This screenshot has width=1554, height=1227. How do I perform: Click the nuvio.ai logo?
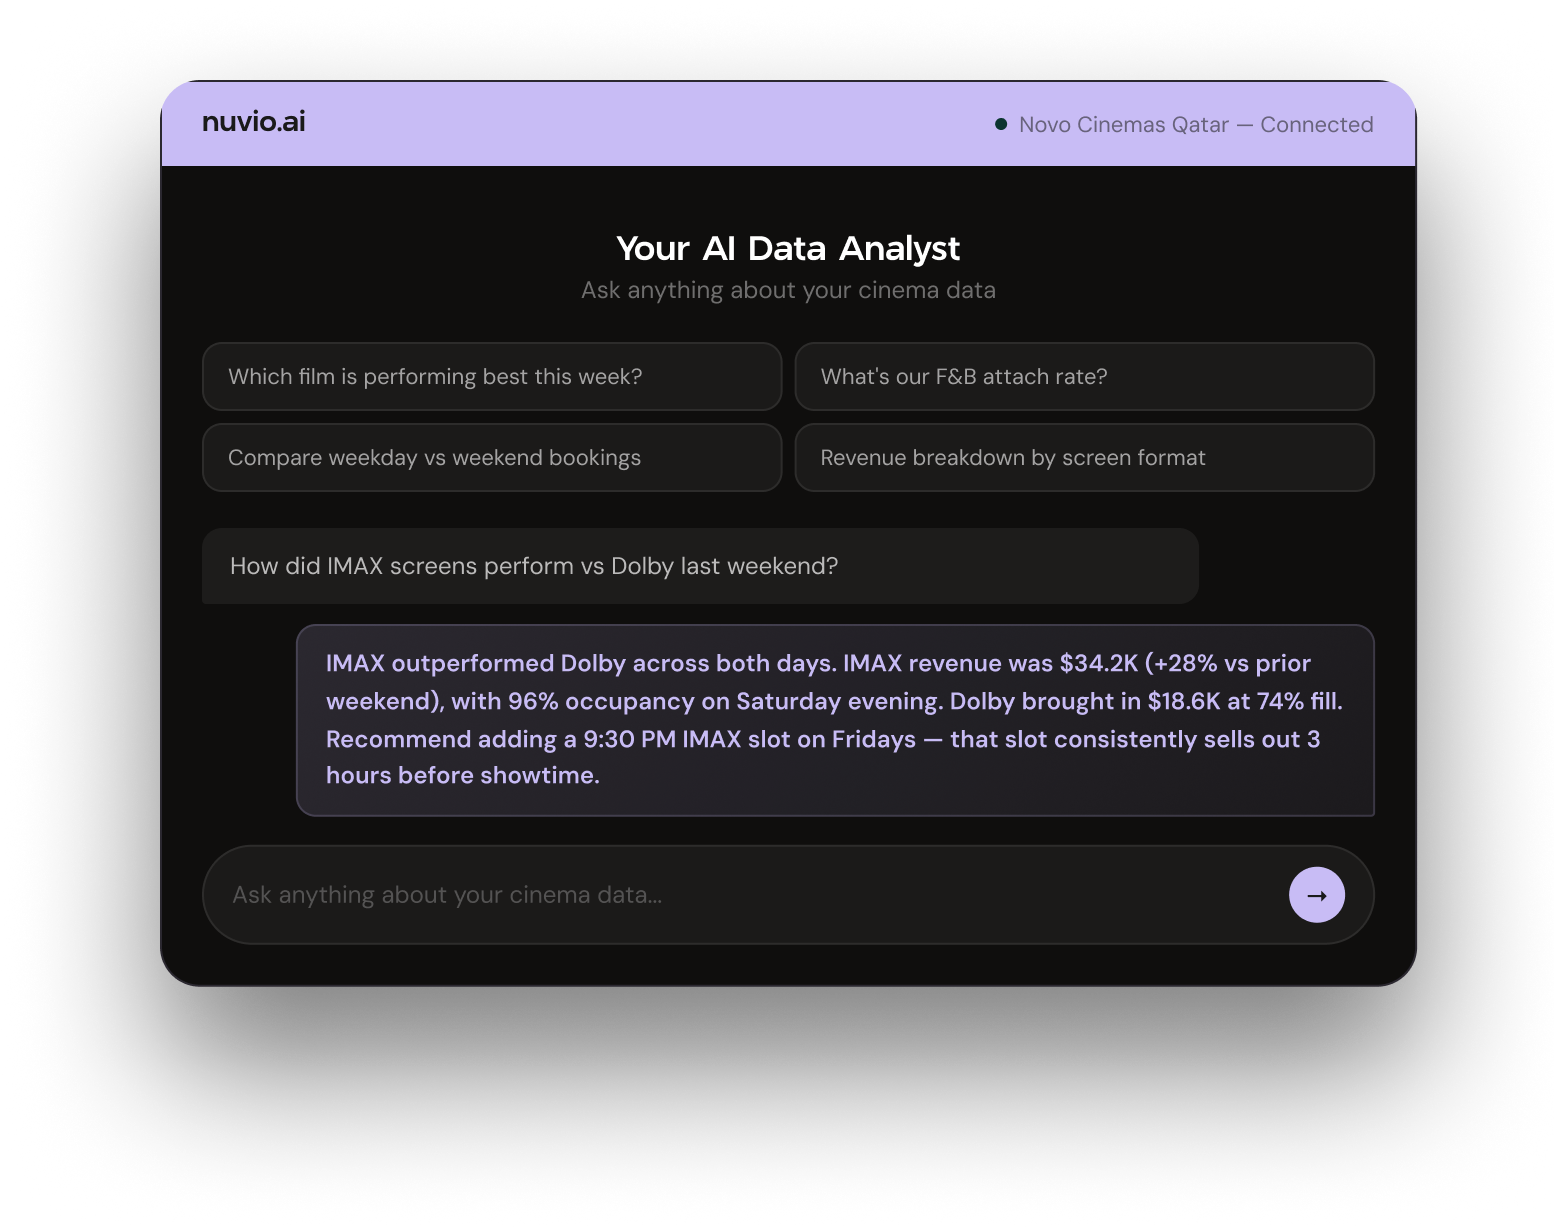pos(253,122)
